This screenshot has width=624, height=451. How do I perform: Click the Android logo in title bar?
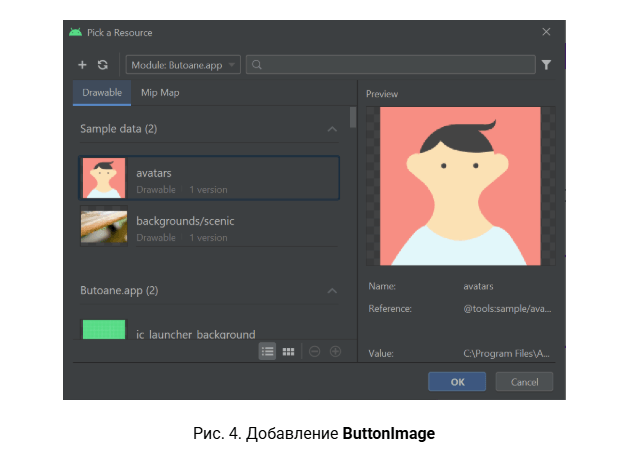coord(76,32)
